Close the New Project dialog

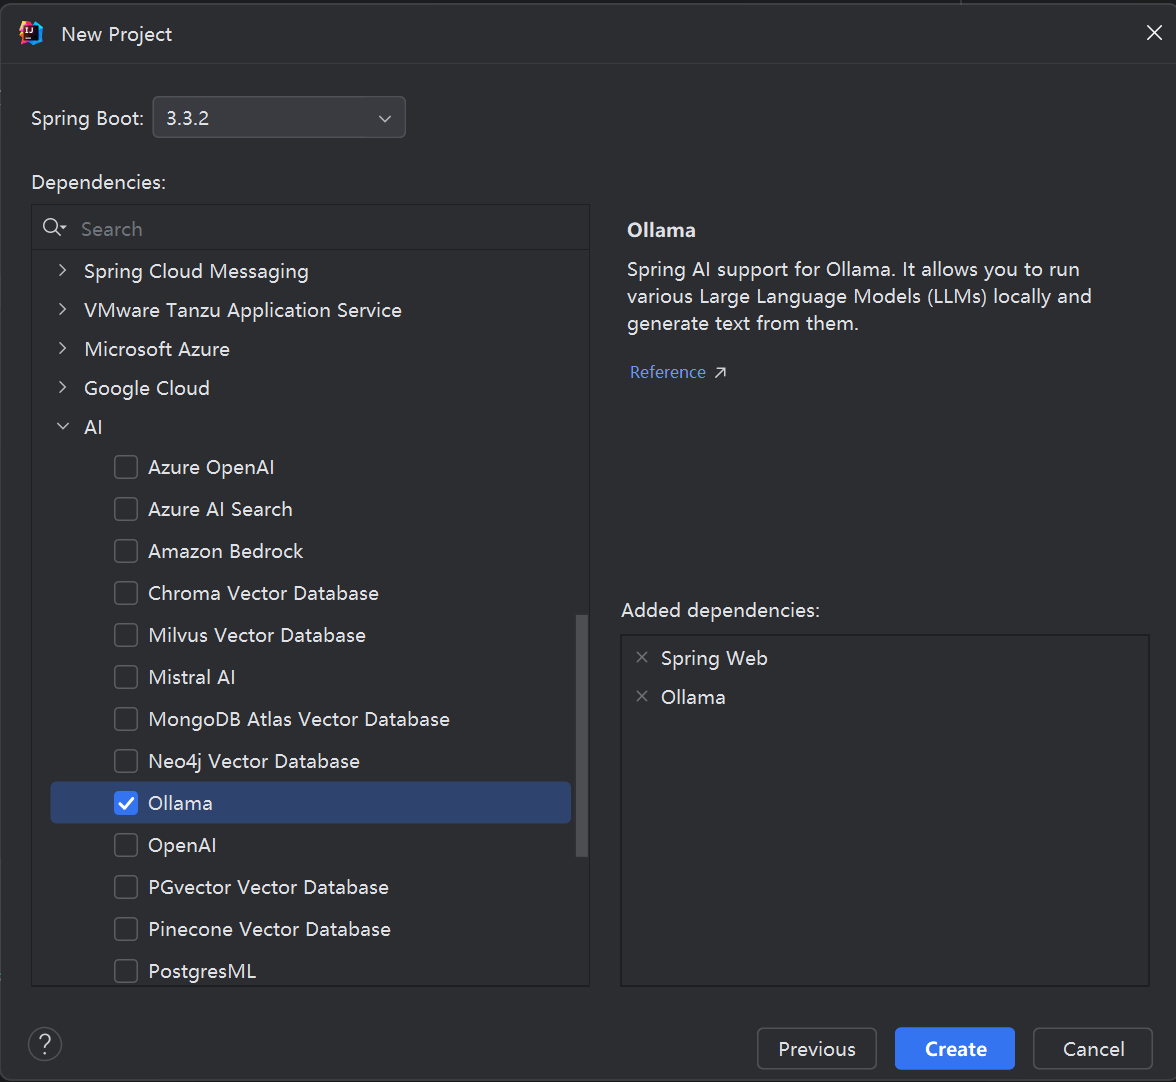(1153, 33)
